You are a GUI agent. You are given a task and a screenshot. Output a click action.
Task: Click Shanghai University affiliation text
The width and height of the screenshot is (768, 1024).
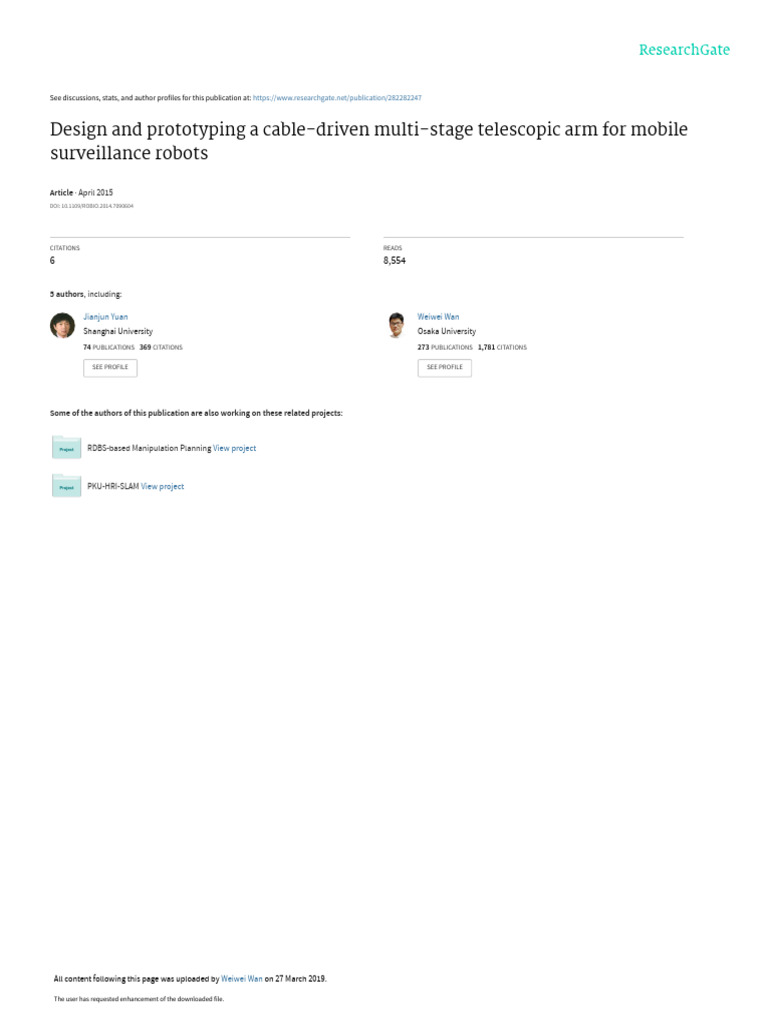coord(118,331)
